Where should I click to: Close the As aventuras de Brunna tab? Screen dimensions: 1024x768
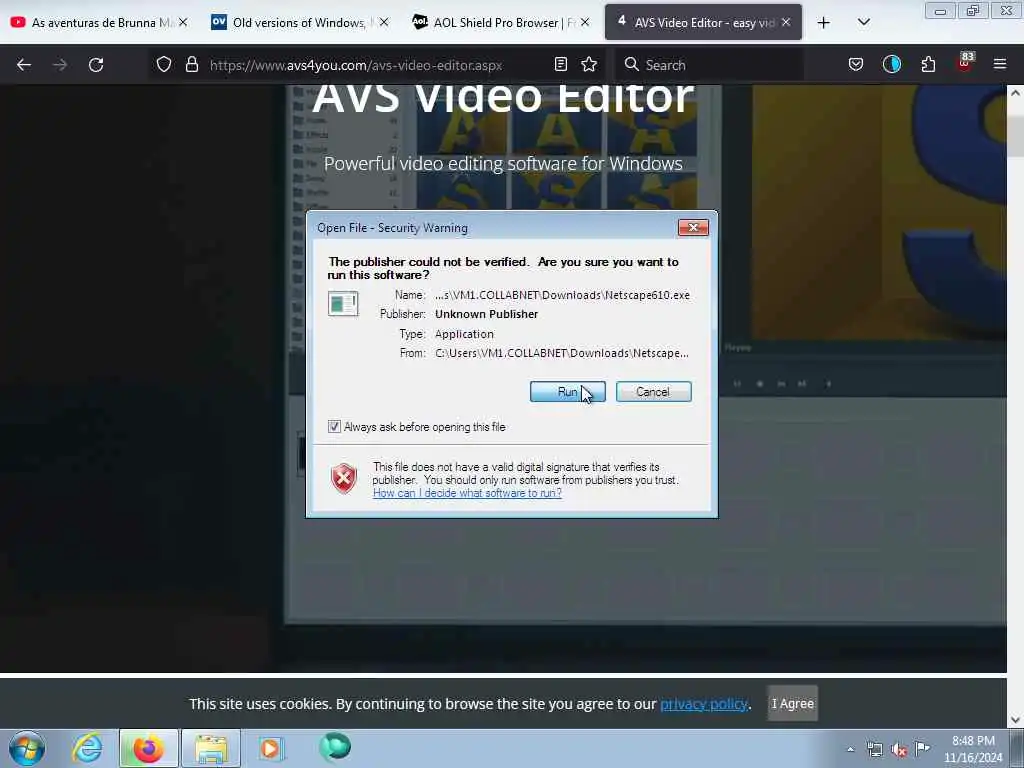click(x=183, y=22)
